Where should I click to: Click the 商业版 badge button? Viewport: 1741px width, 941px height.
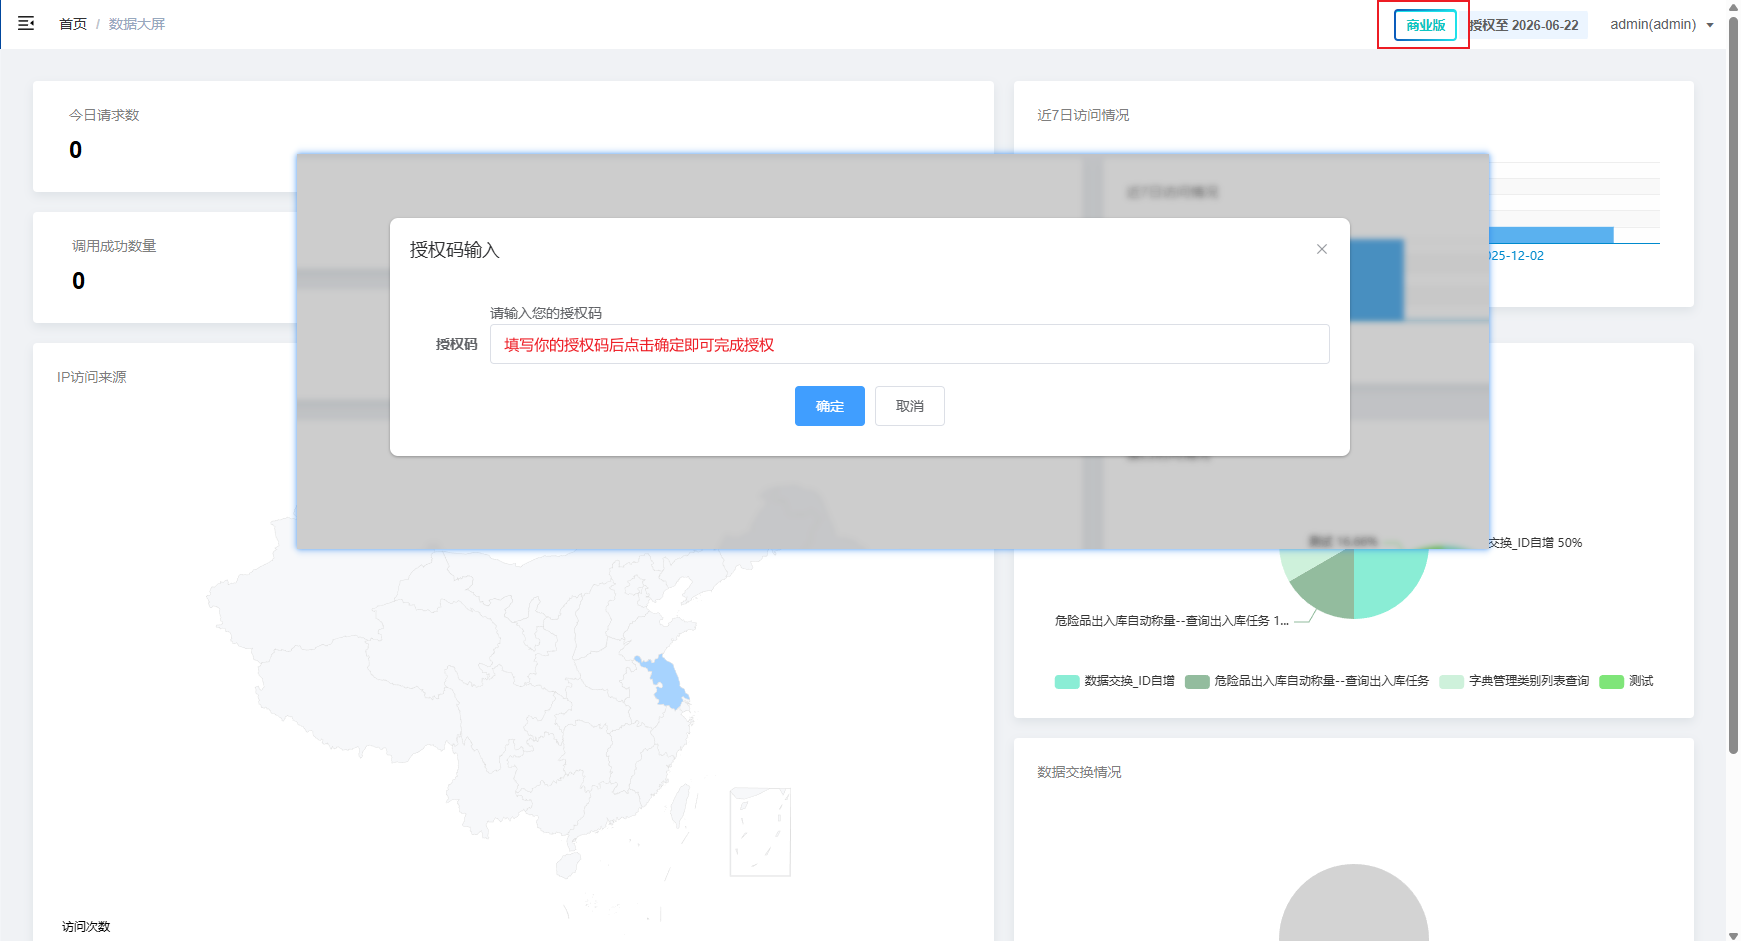[1425, 25]
